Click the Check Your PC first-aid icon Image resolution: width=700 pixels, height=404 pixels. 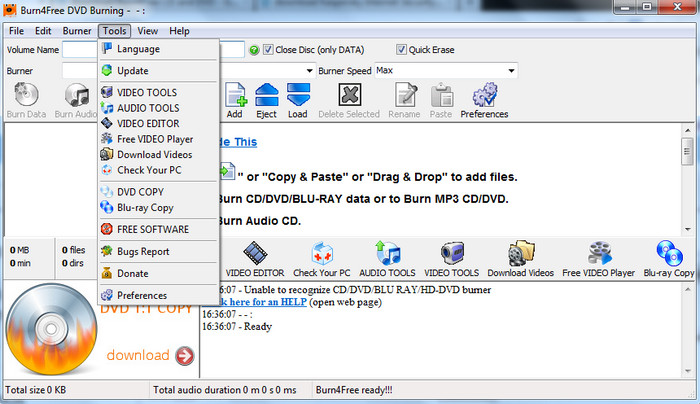322,254
